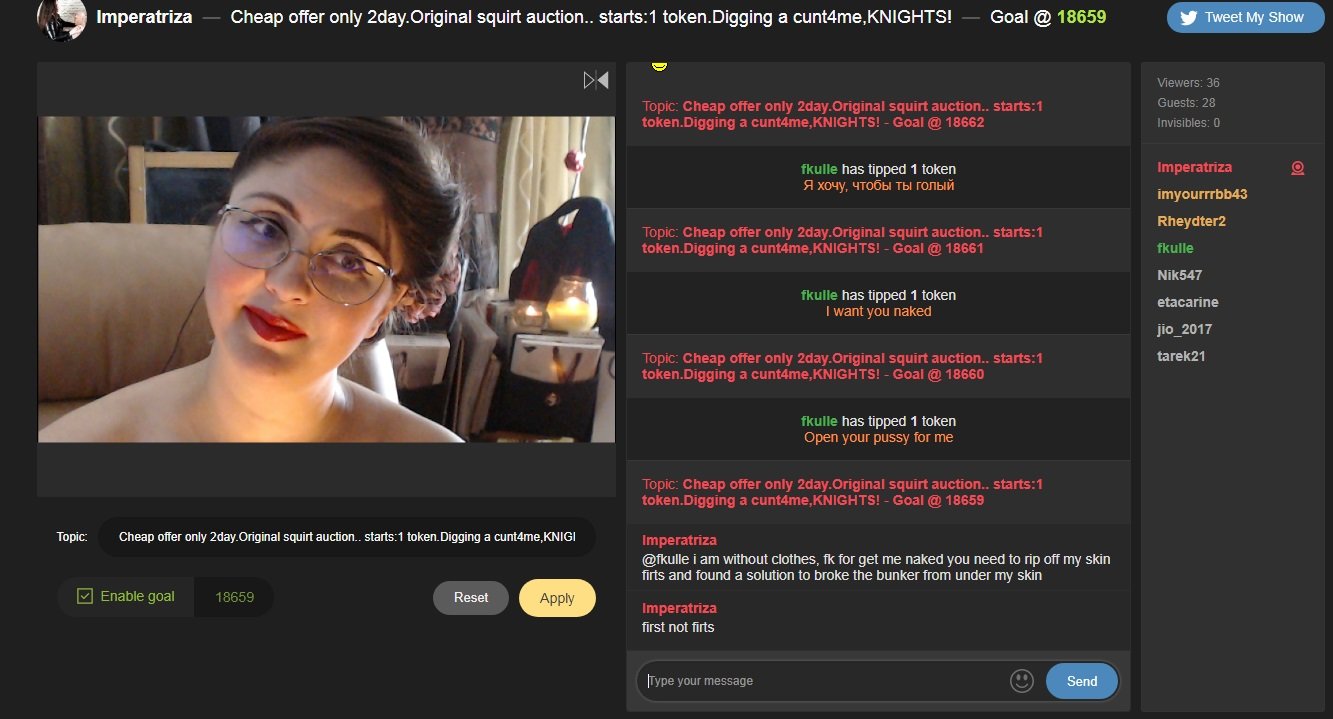Click the Tweet My Show button
The image size is (1333, 719).
pos(1244,17)
